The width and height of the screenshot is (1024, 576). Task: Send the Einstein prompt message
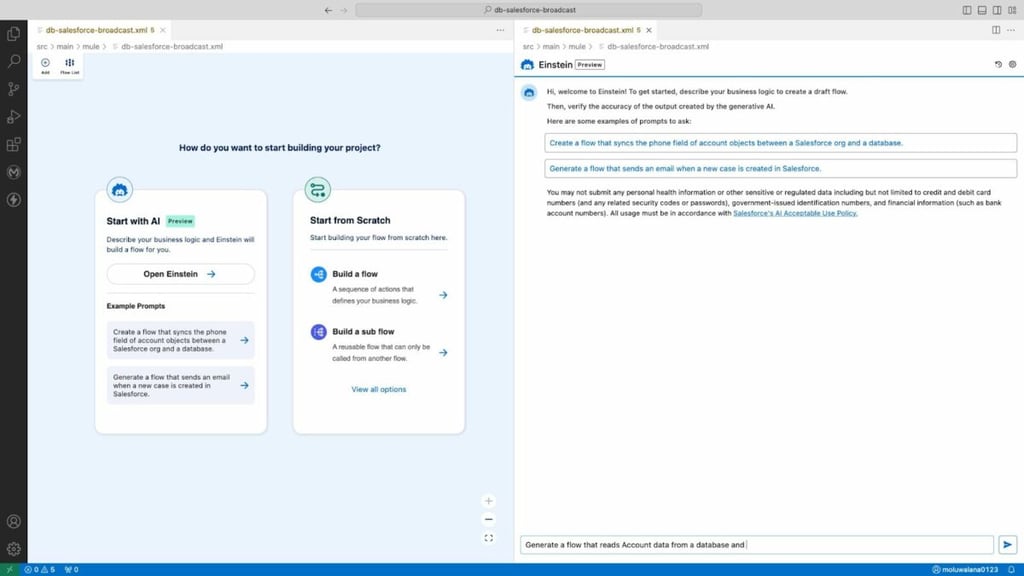click(1007, 545)
